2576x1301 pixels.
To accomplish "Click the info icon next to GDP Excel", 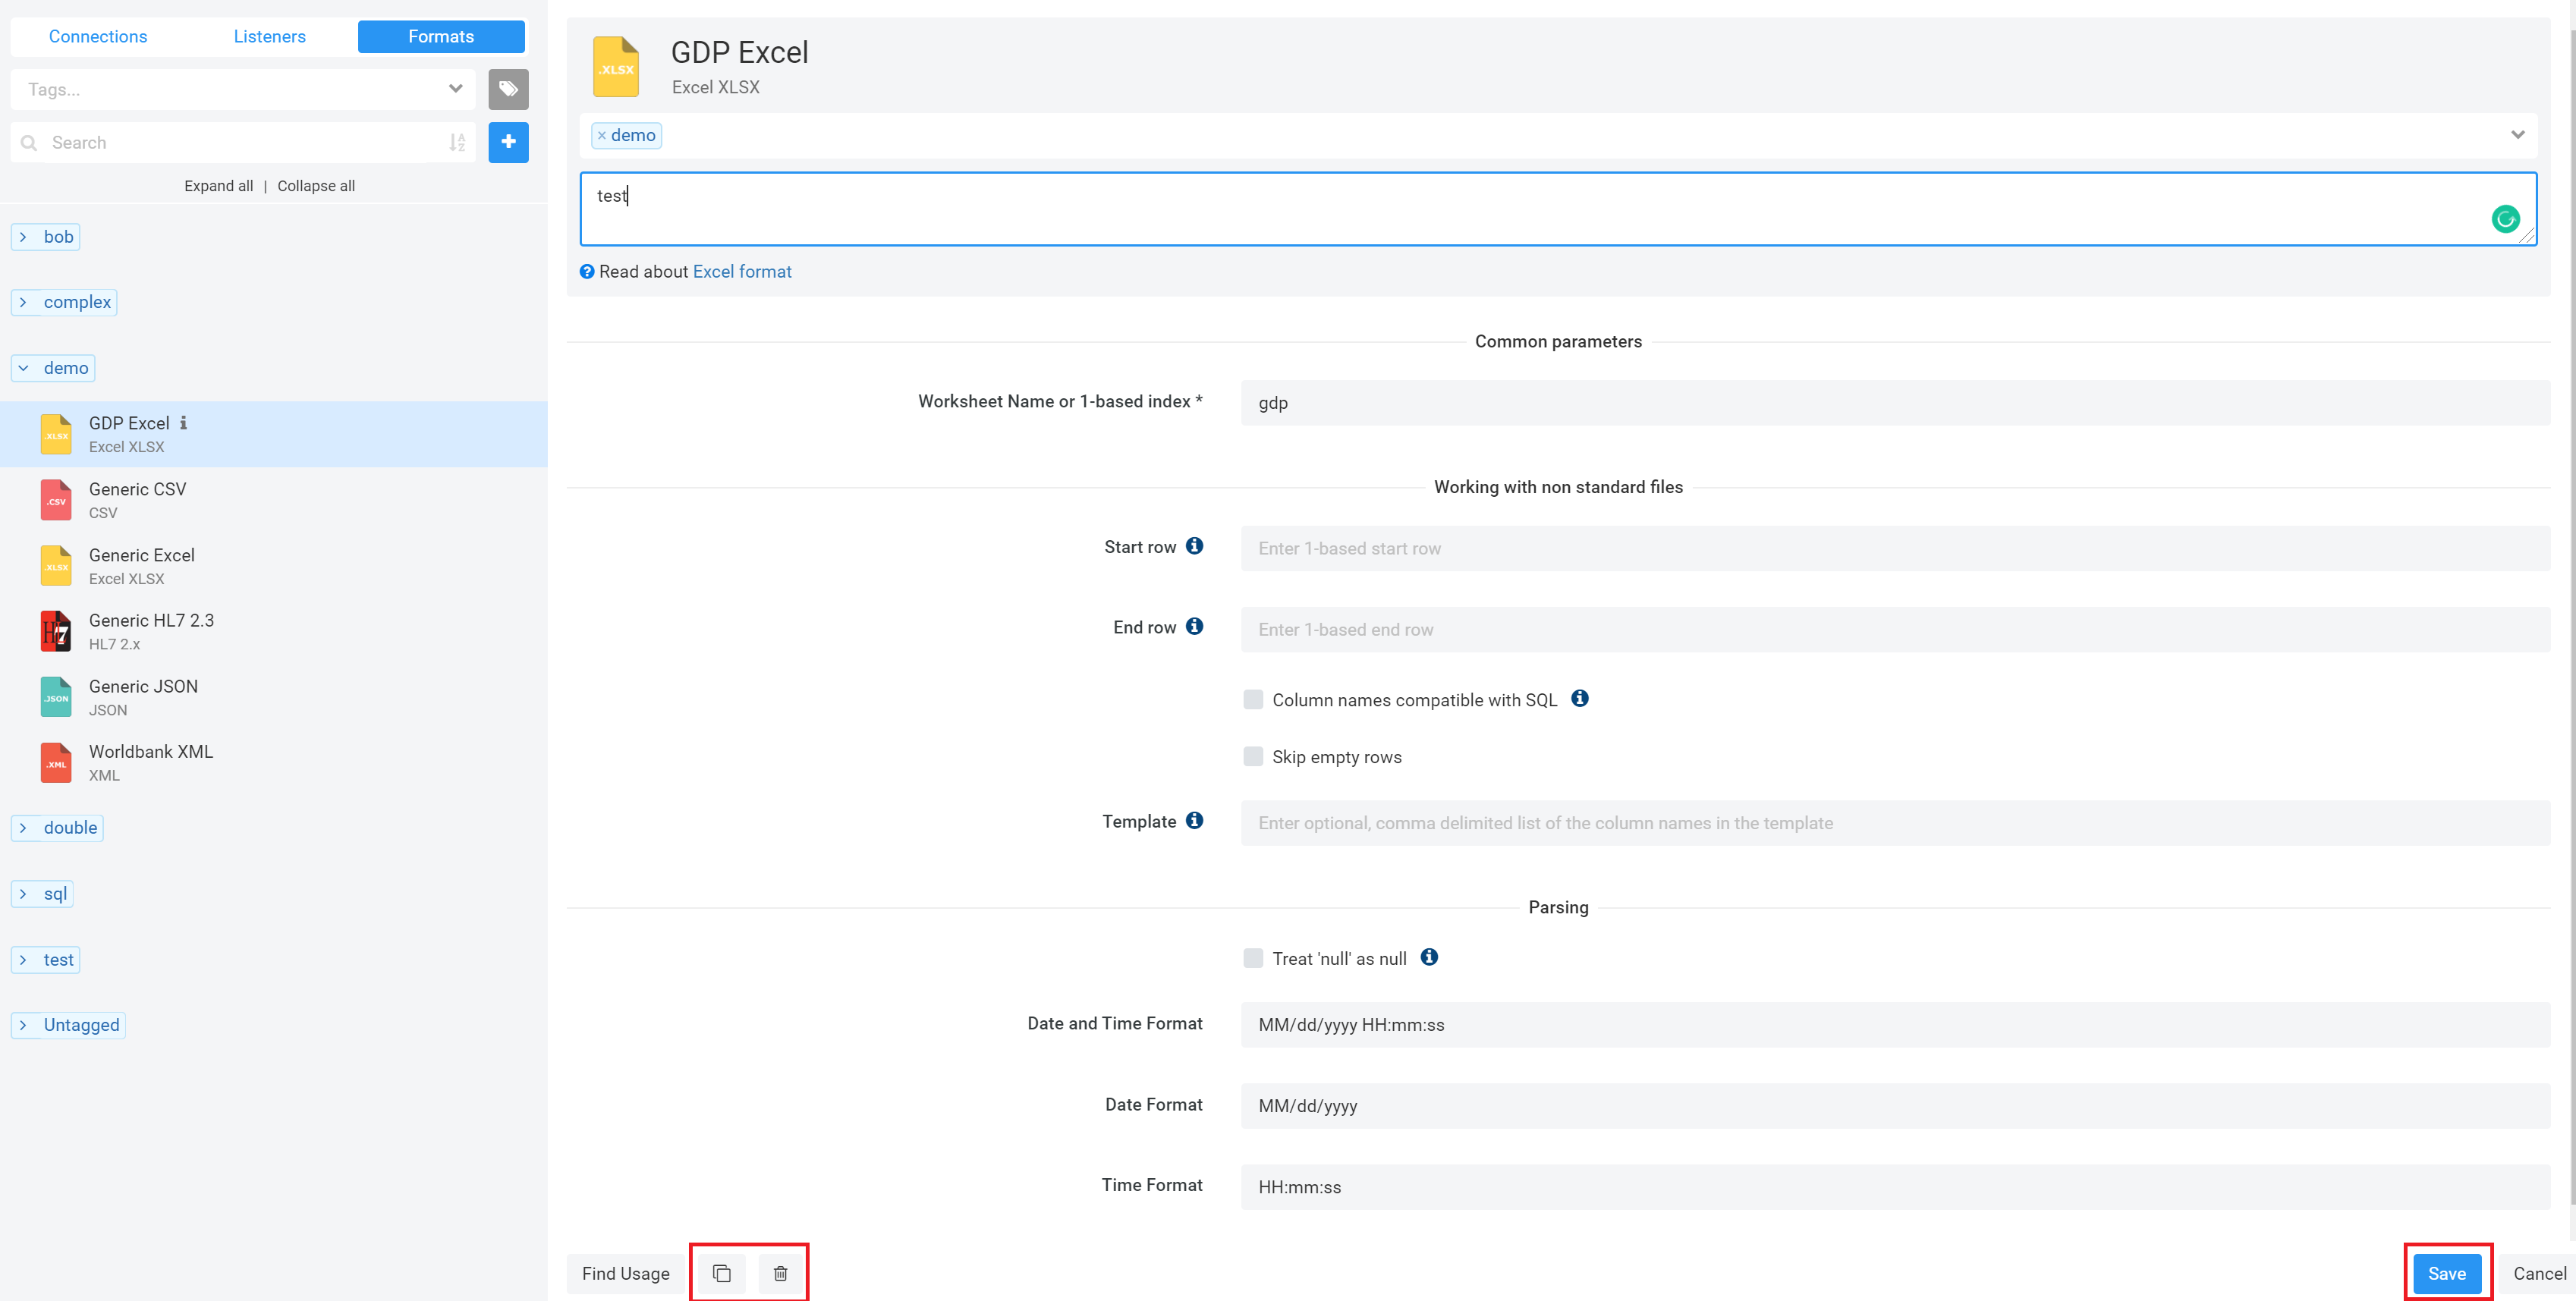I will (183, 423).
